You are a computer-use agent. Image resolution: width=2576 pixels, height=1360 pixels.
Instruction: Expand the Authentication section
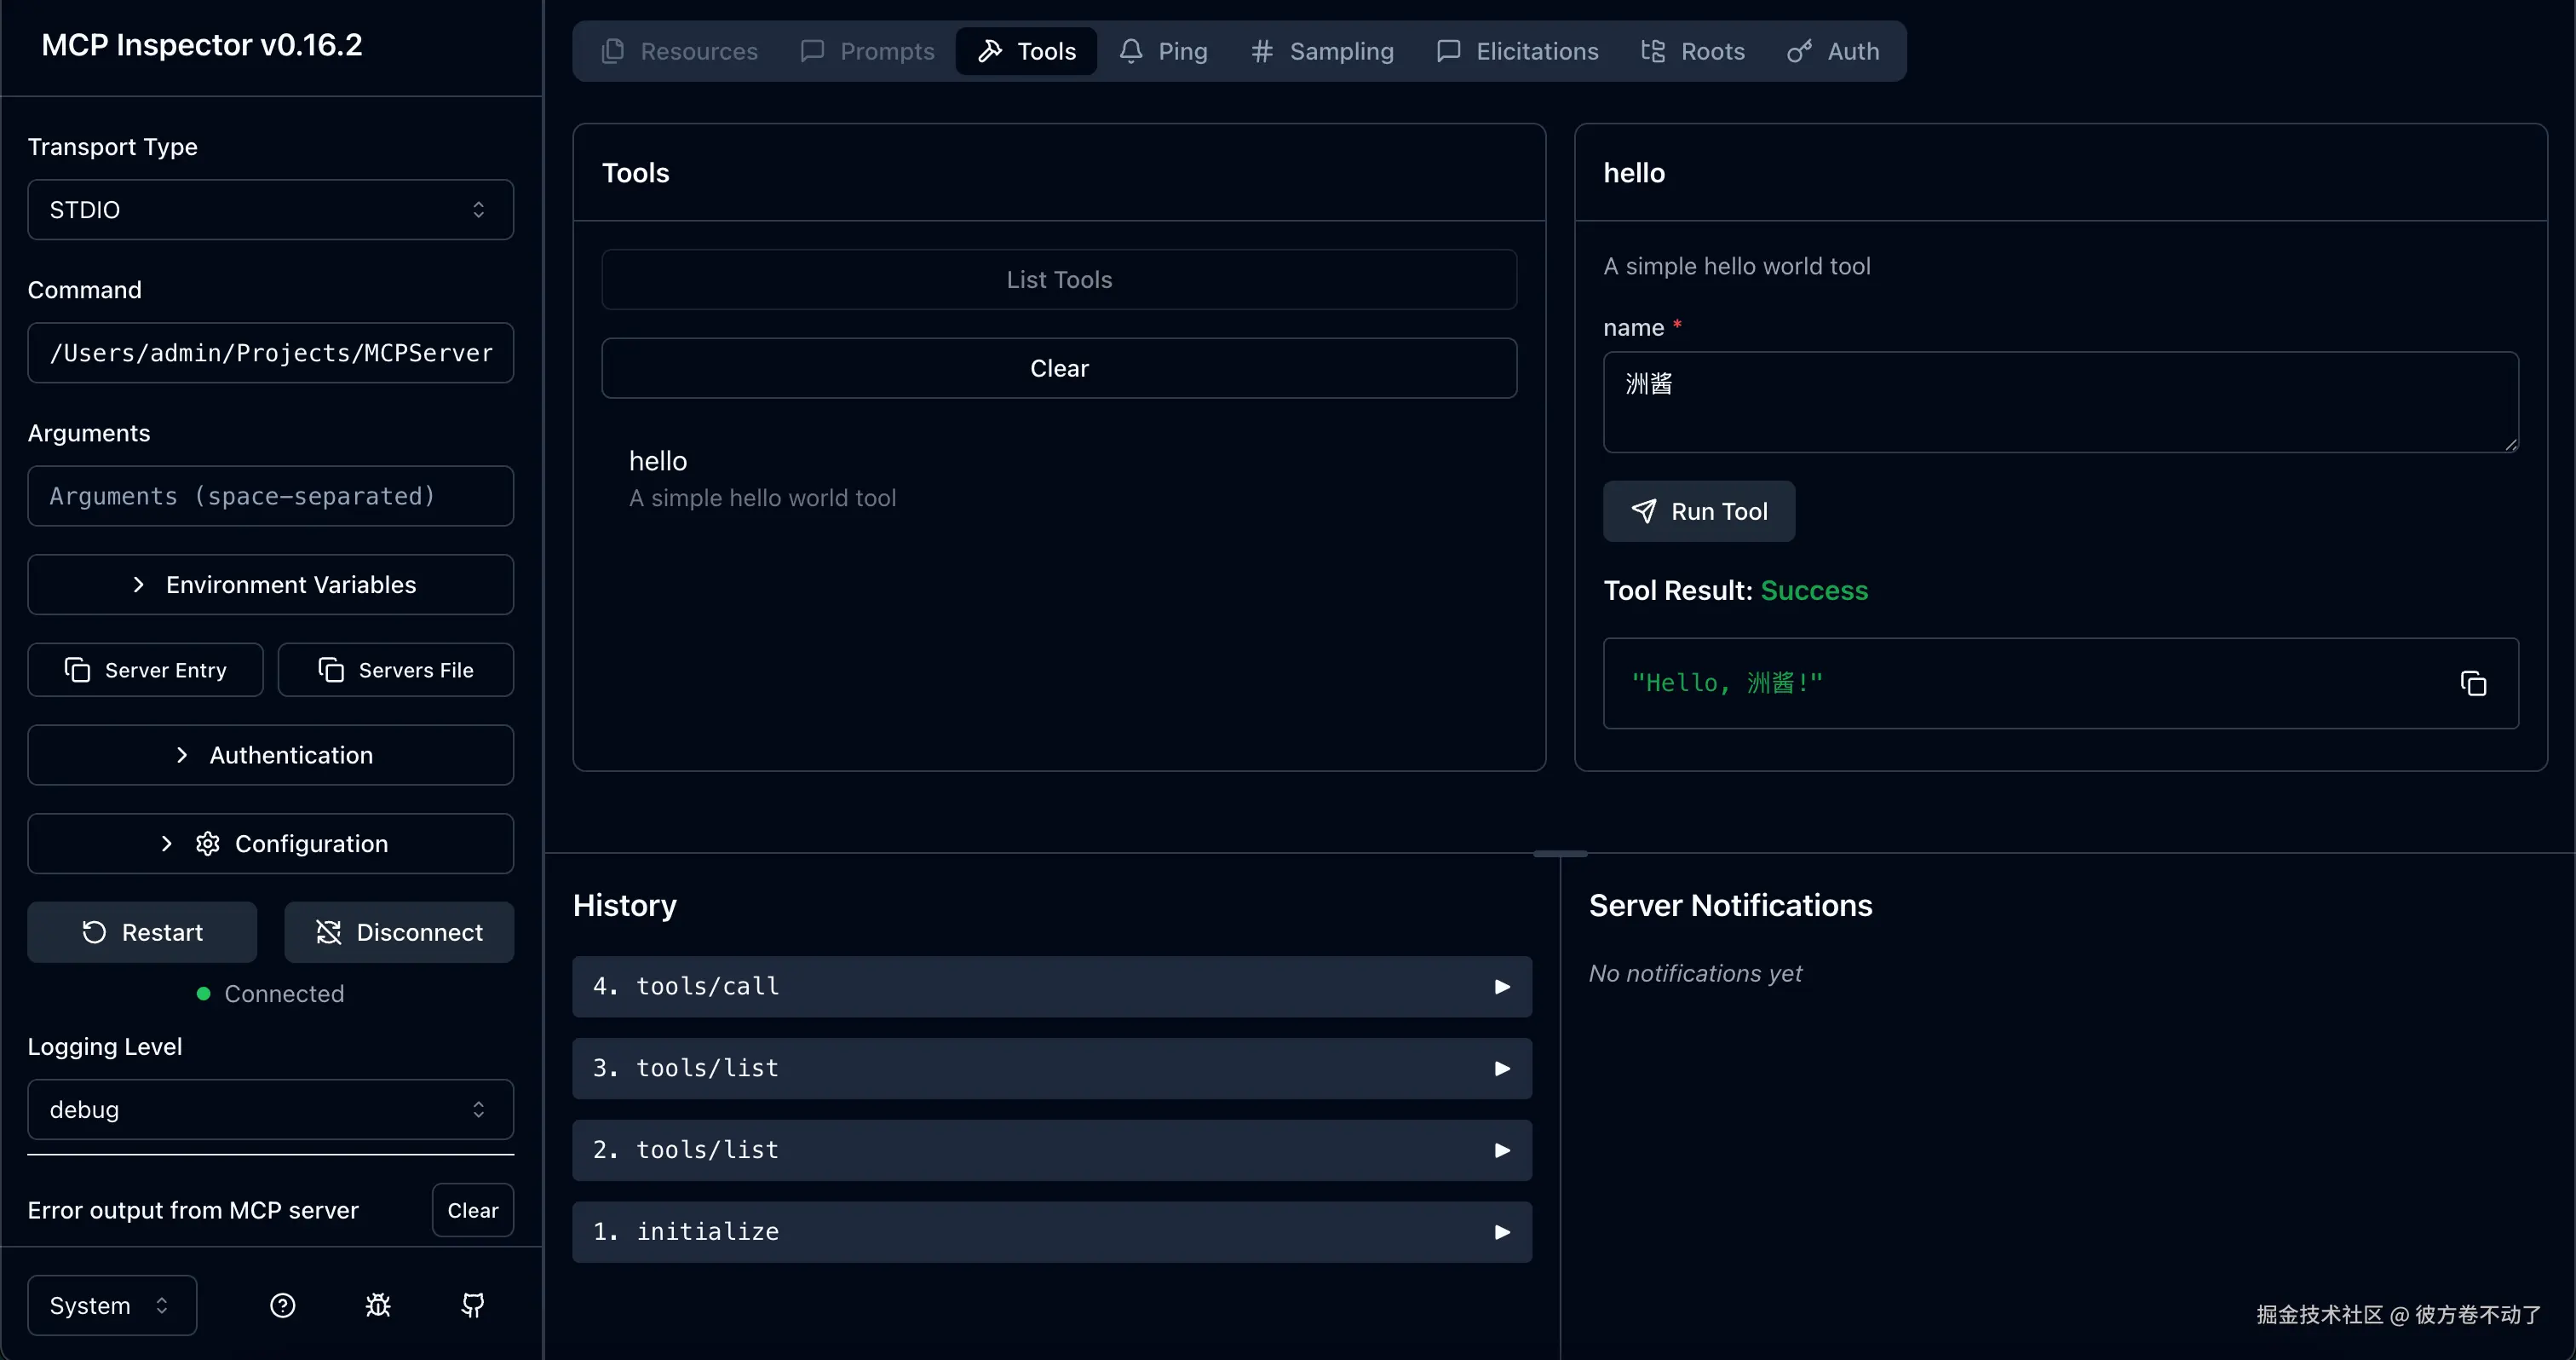point(270,755)
